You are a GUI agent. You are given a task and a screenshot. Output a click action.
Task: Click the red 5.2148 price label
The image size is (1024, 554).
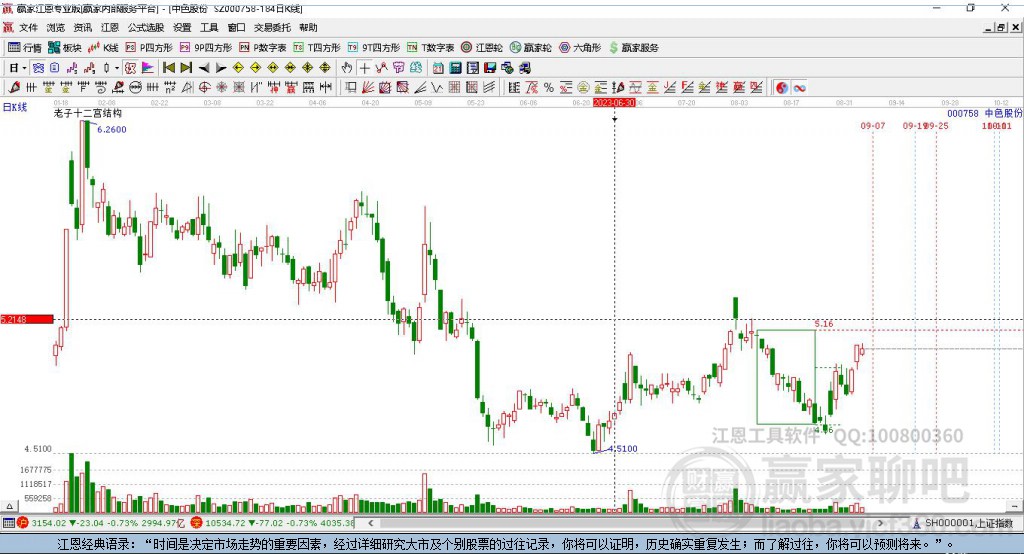(x=27, y=319)
